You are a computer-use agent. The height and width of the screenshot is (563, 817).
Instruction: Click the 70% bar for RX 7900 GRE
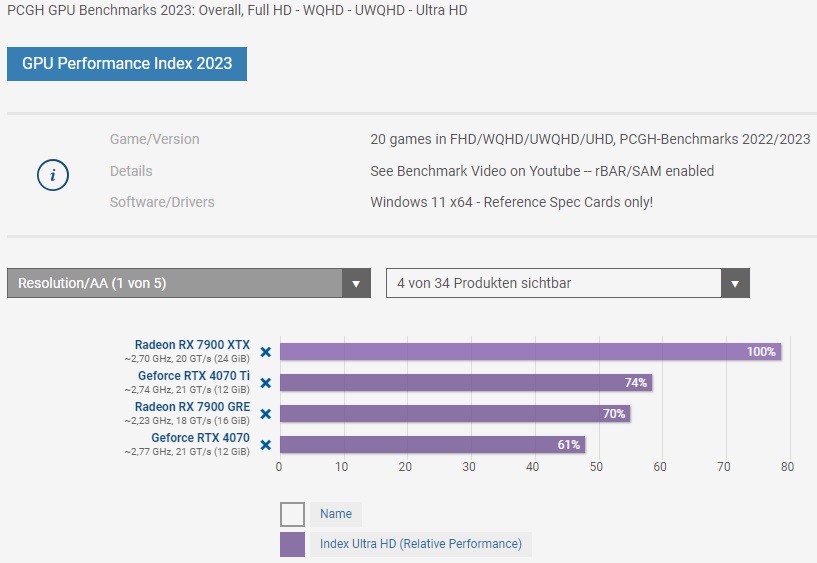[x=455, y=414]
